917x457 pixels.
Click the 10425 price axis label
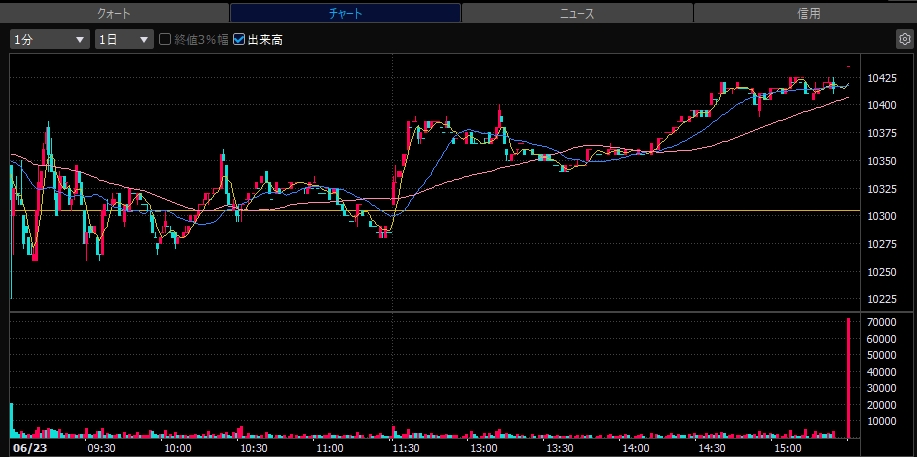click(882, 78)
